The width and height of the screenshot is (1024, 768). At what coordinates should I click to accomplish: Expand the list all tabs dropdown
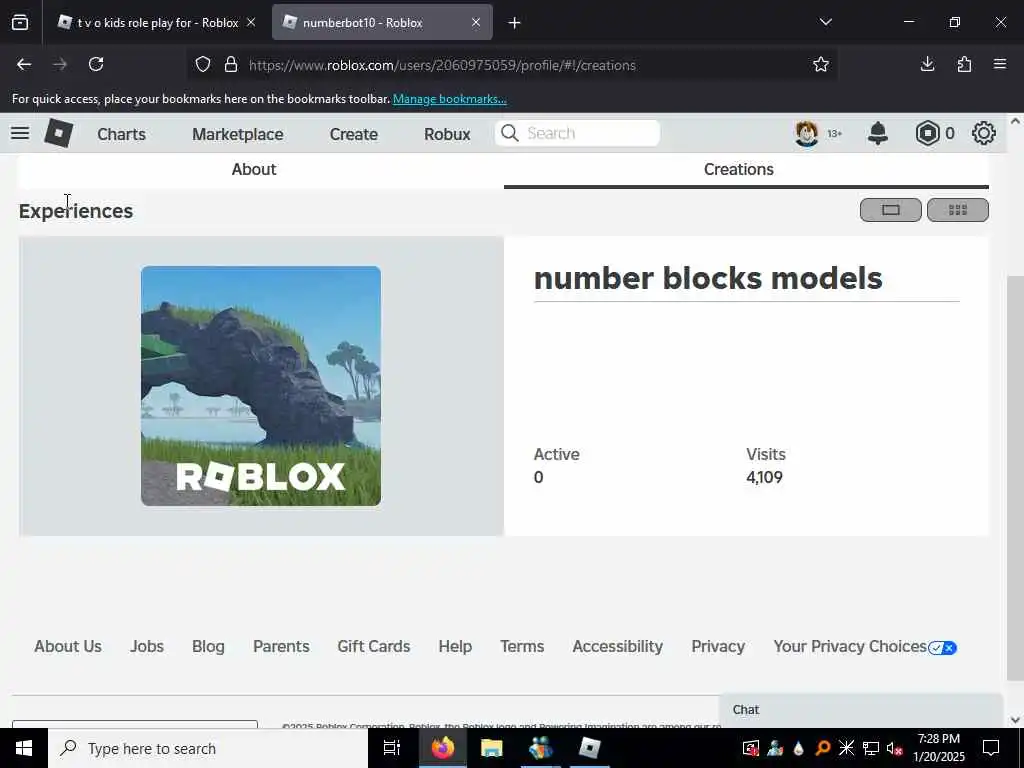pyautogui.click(x=825, y=22)
